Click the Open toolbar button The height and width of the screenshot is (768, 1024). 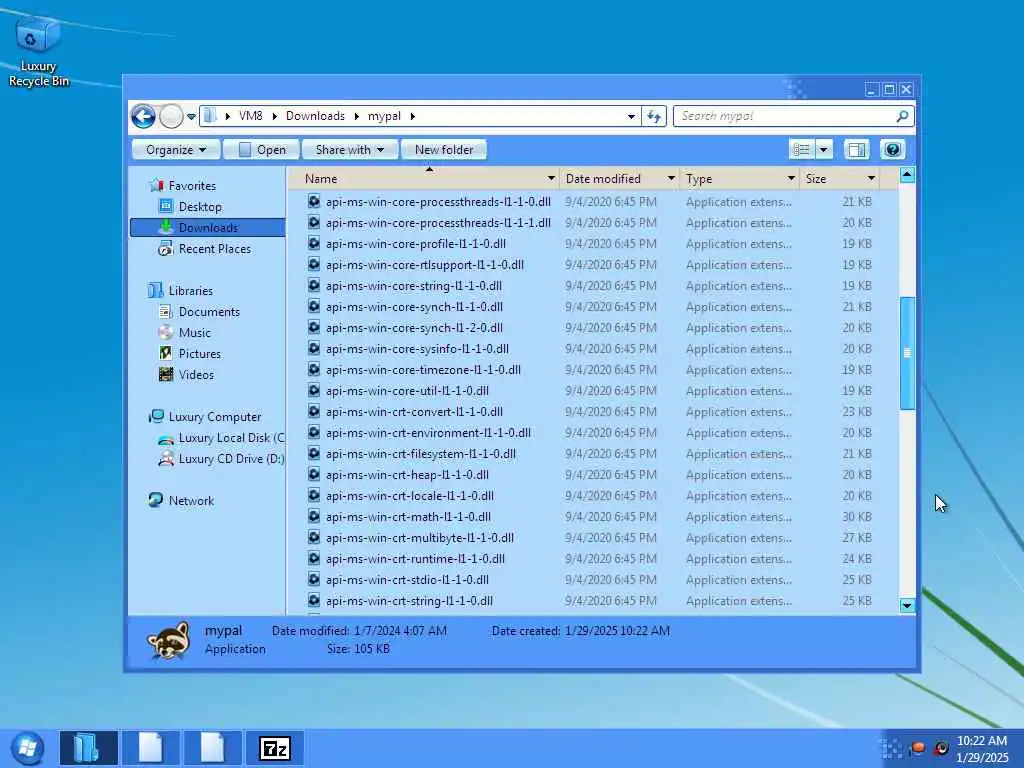tap(262, 150)
